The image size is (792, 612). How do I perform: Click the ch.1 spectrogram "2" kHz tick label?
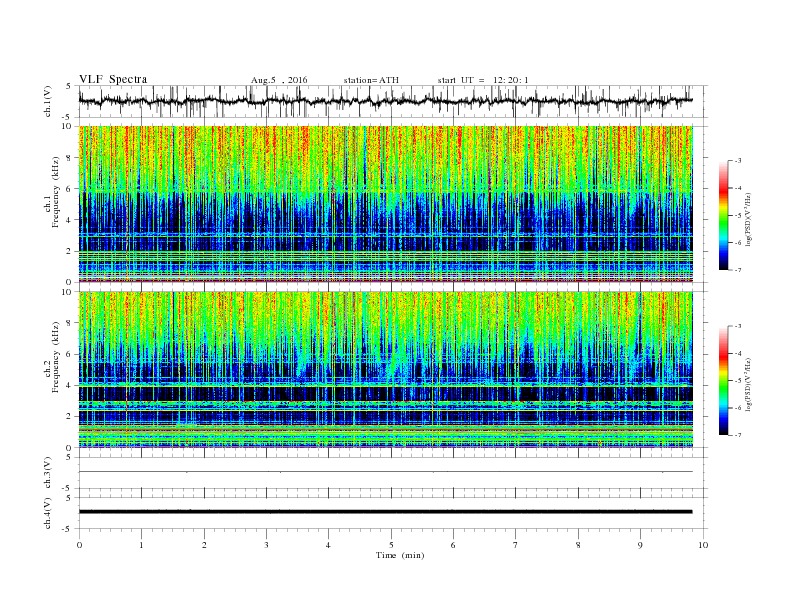[x=69, y=251]
